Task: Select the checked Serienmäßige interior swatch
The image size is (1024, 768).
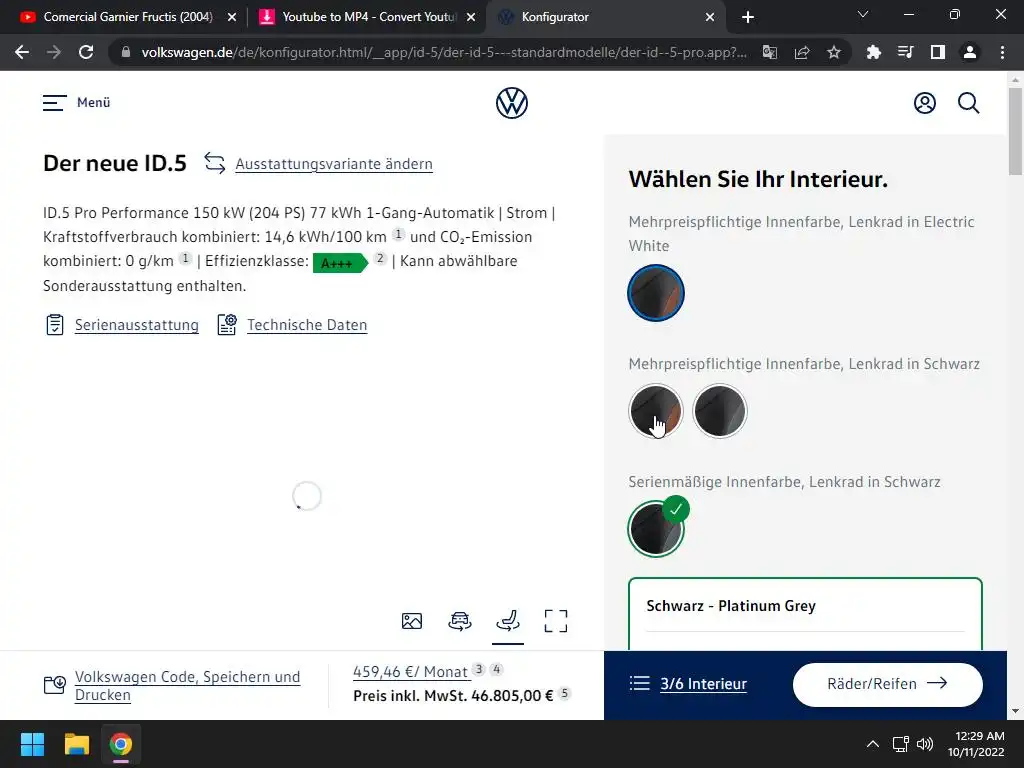Action: click(x=656, y=528)
